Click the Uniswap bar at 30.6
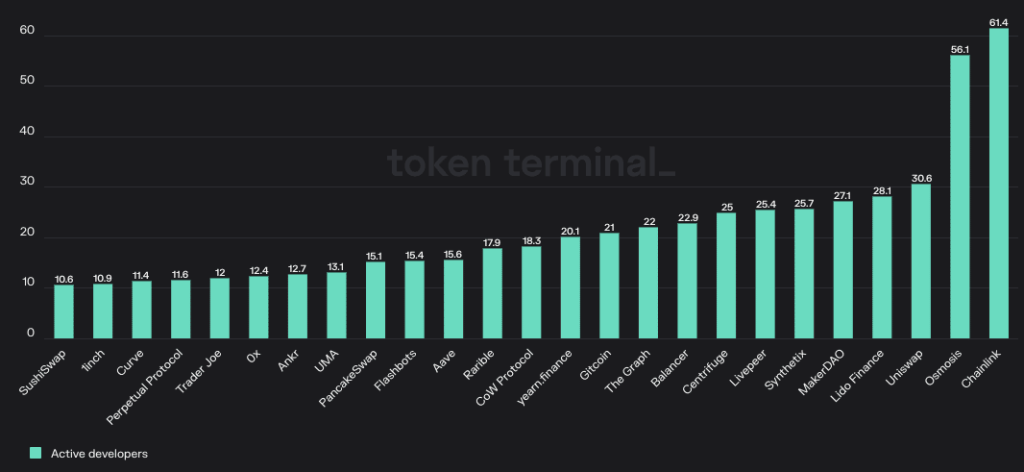 [x=921, y=261]
